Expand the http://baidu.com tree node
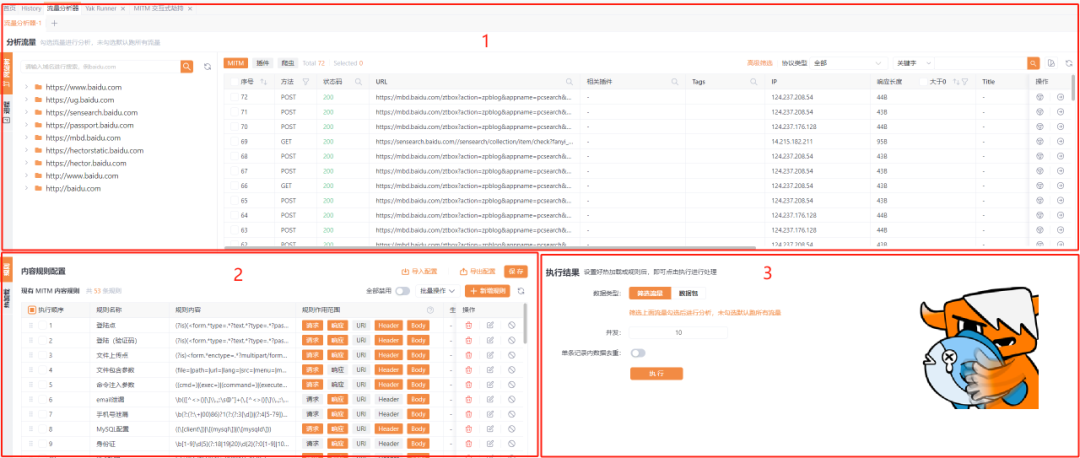Image resolution: width=1080 pixels, height=458 pixels. point(25,188)
